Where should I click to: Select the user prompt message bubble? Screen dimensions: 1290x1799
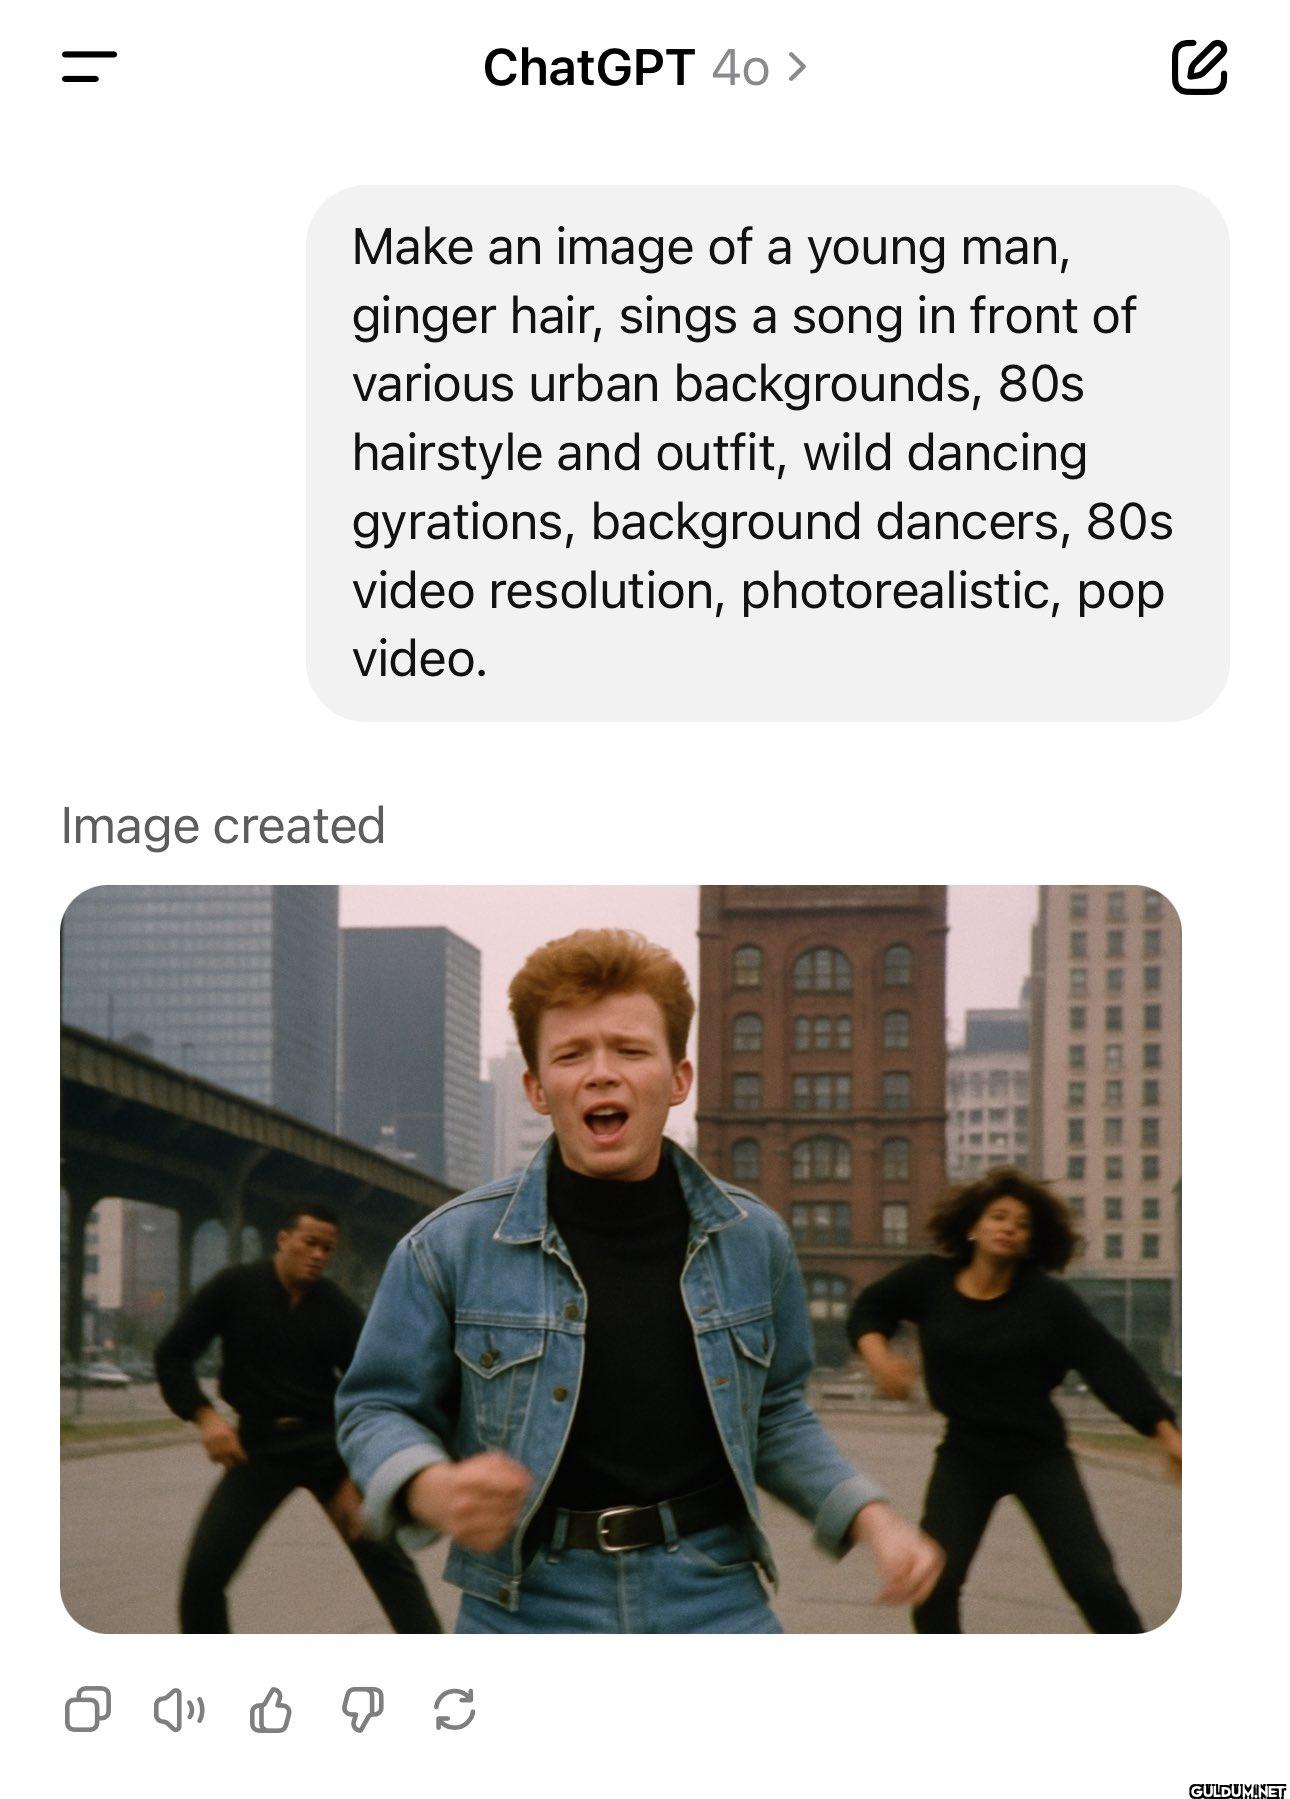coord(767,453)
